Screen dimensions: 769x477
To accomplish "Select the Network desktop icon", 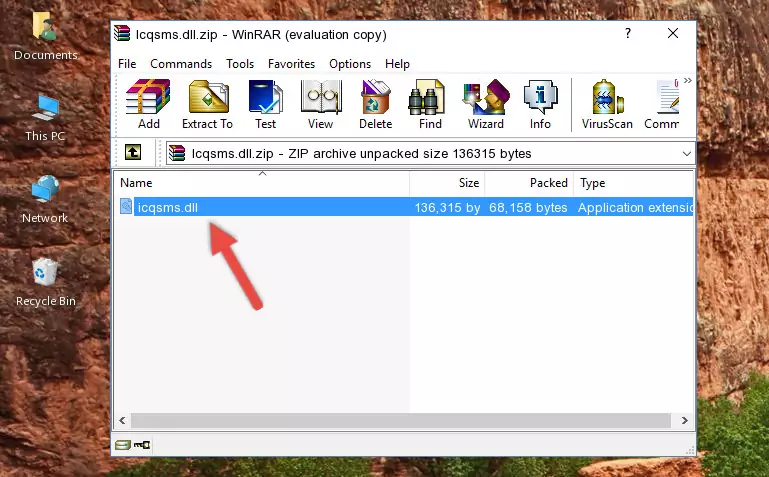I will [45, 199].
